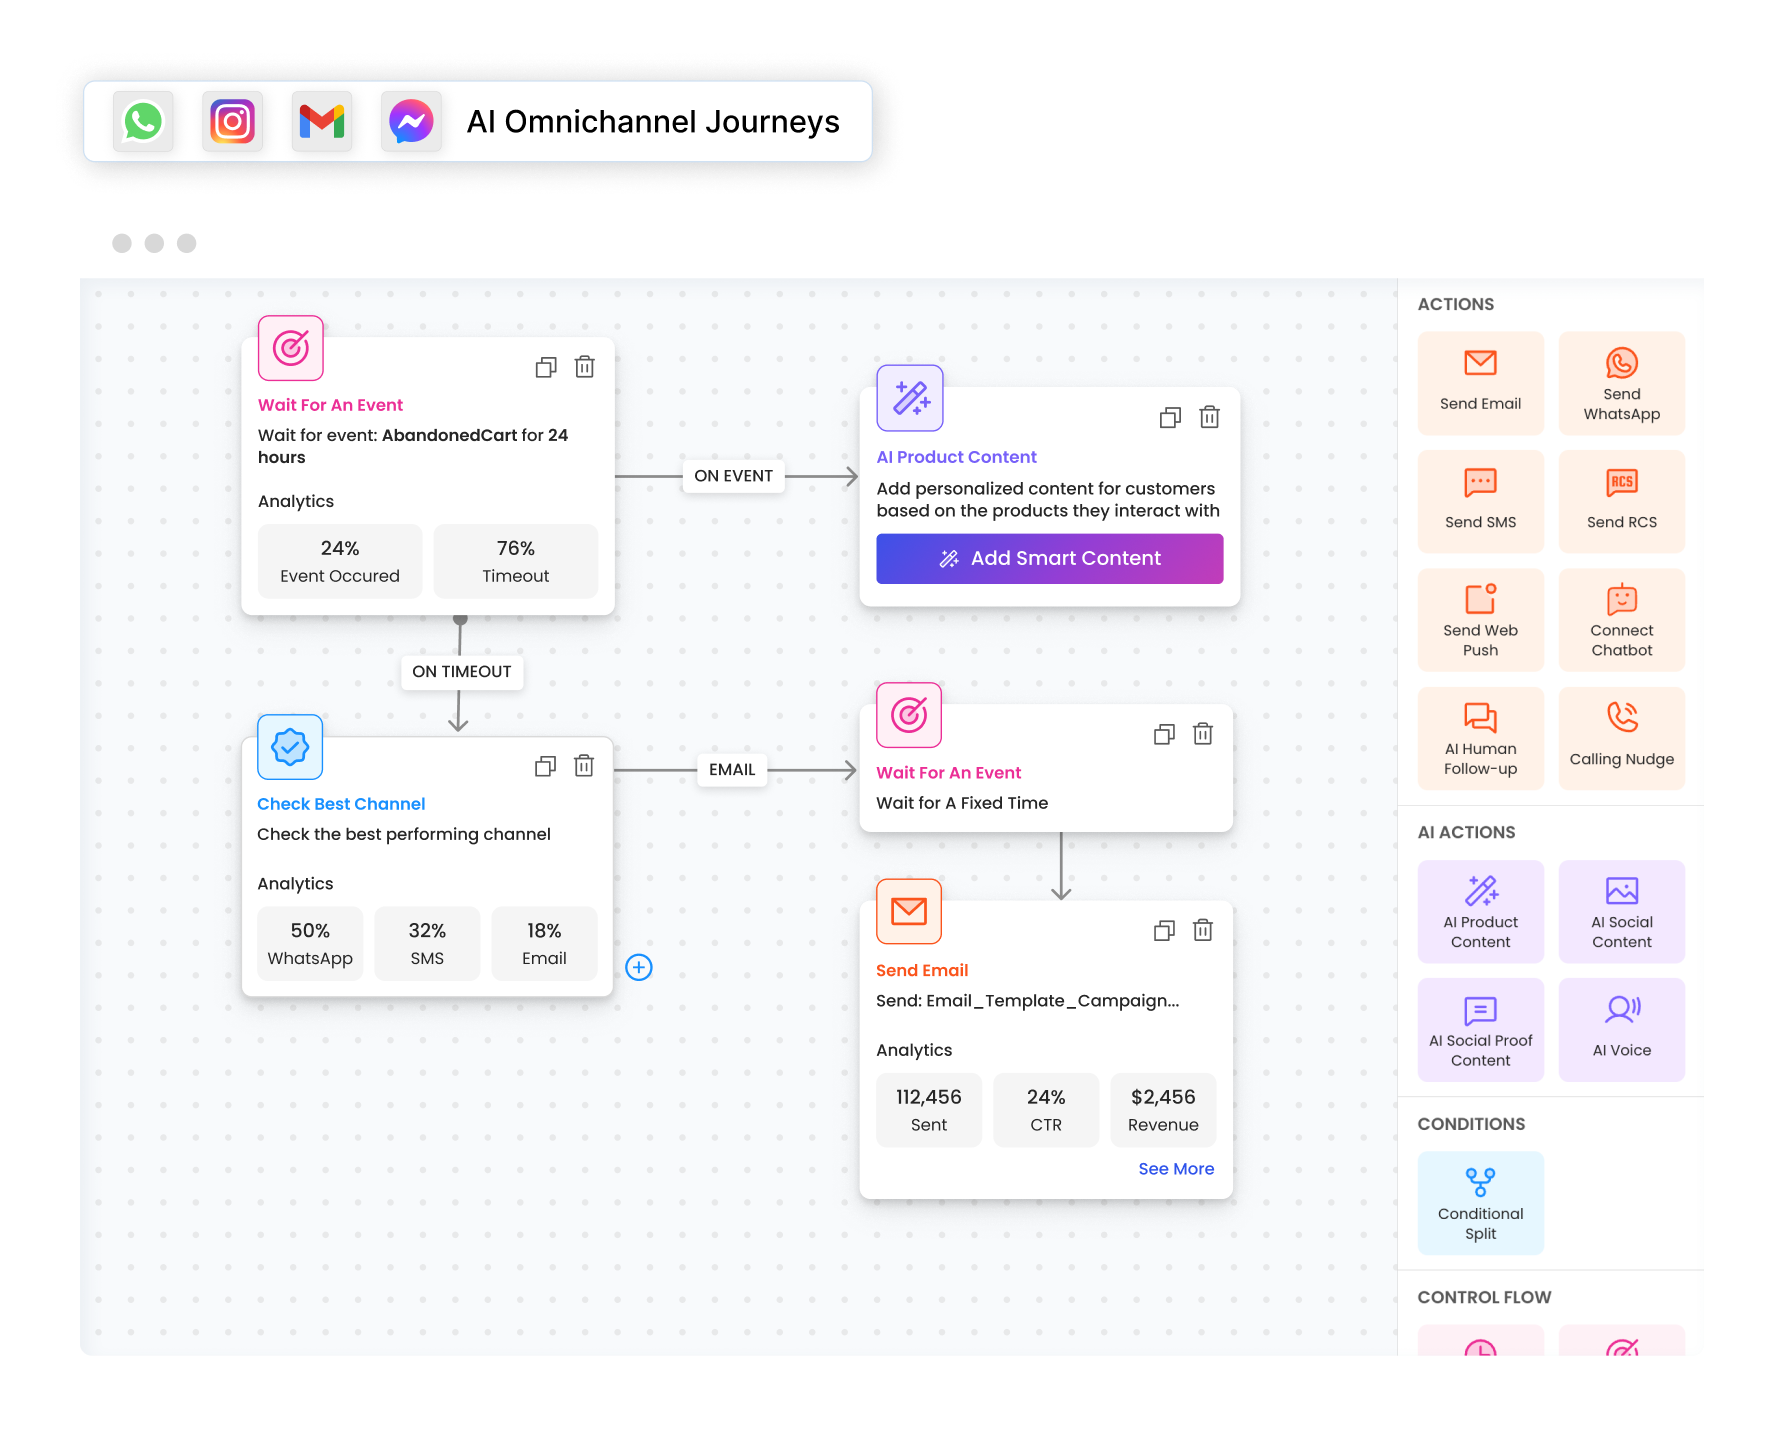Select the Send Web Push action

click(1480, 620)
